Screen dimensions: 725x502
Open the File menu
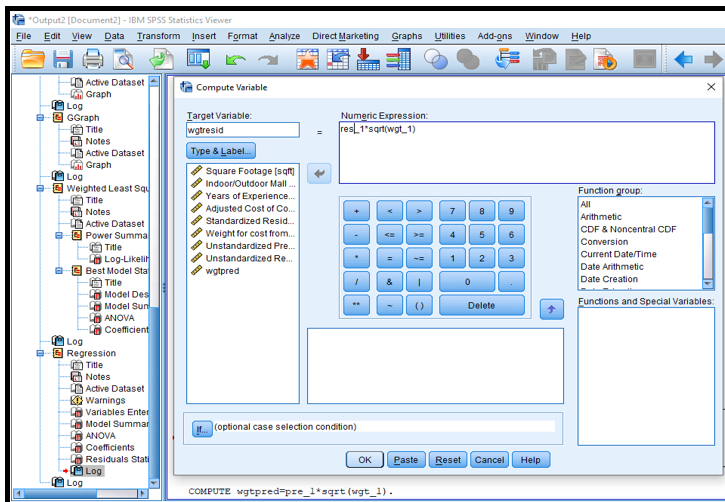tap(24, 36)
